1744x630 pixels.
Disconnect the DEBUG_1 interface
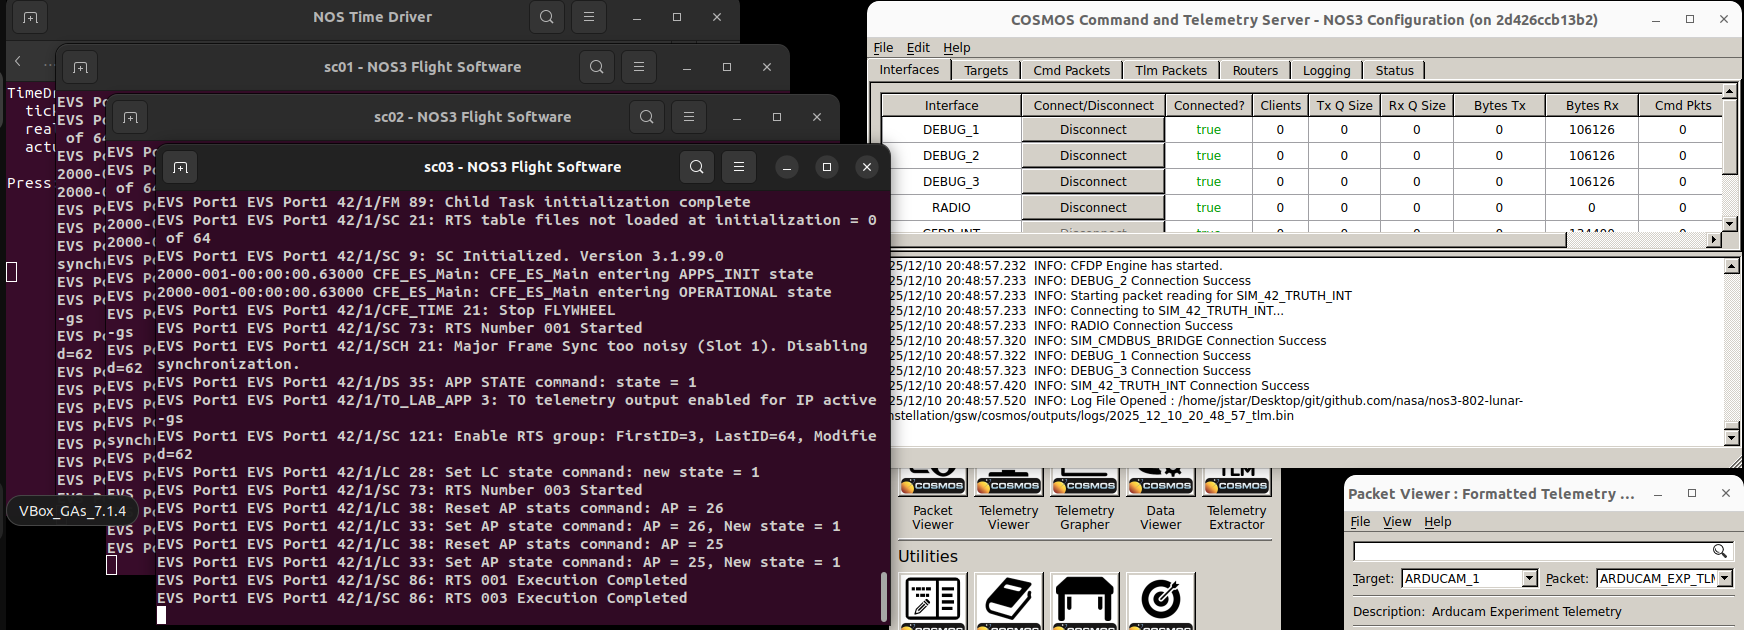tap(1093, 129)
